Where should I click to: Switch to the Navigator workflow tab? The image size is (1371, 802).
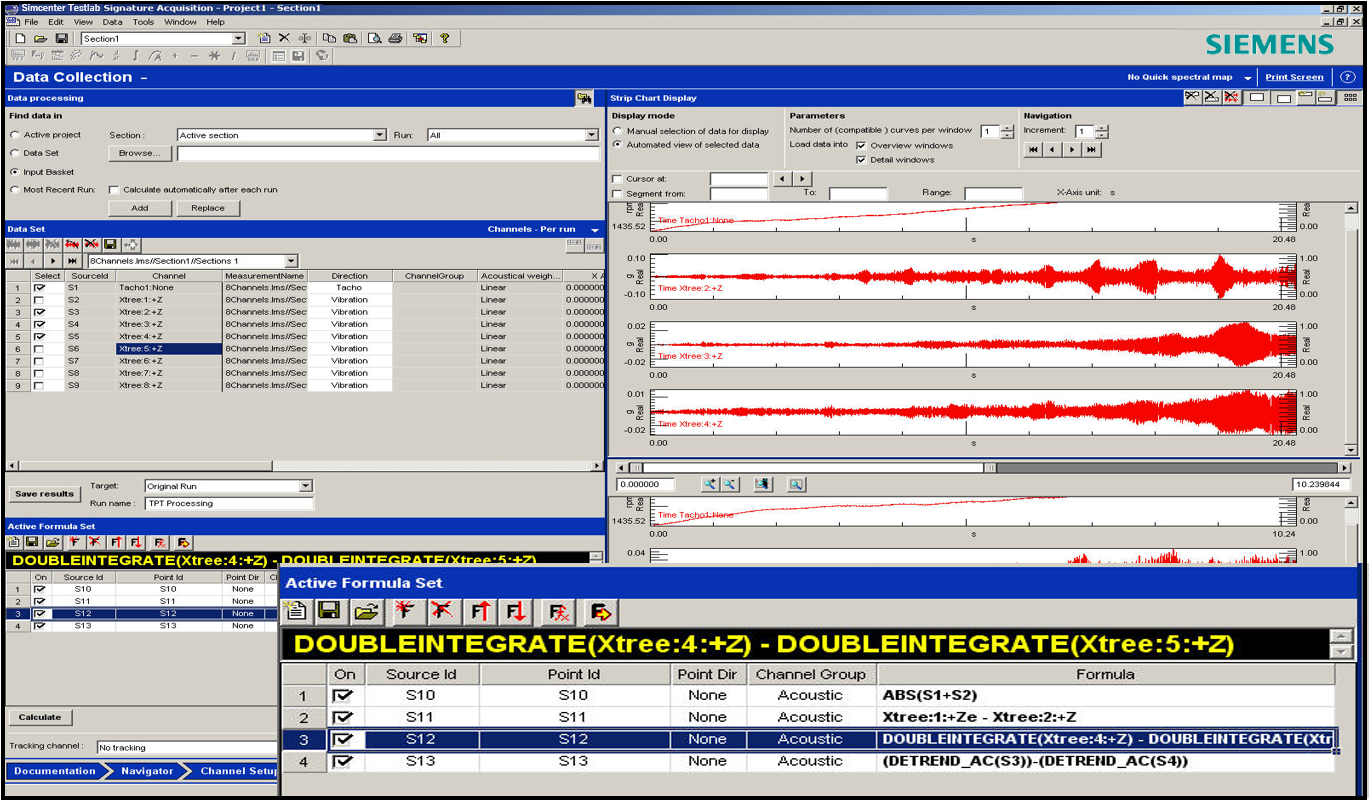click(147, 771)
